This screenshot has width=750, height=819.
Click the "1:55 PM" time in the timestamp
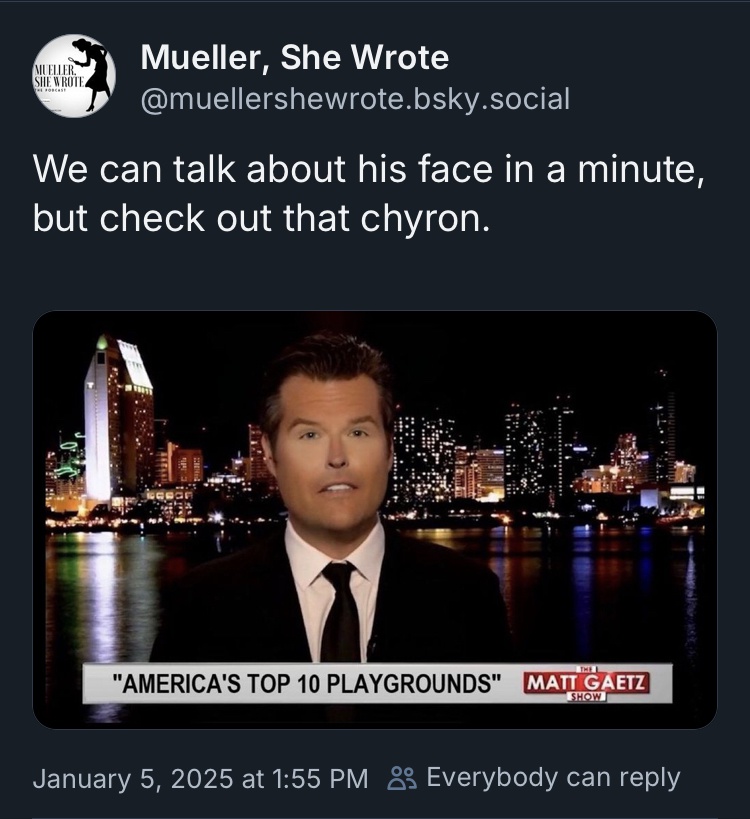coord(324,778)
